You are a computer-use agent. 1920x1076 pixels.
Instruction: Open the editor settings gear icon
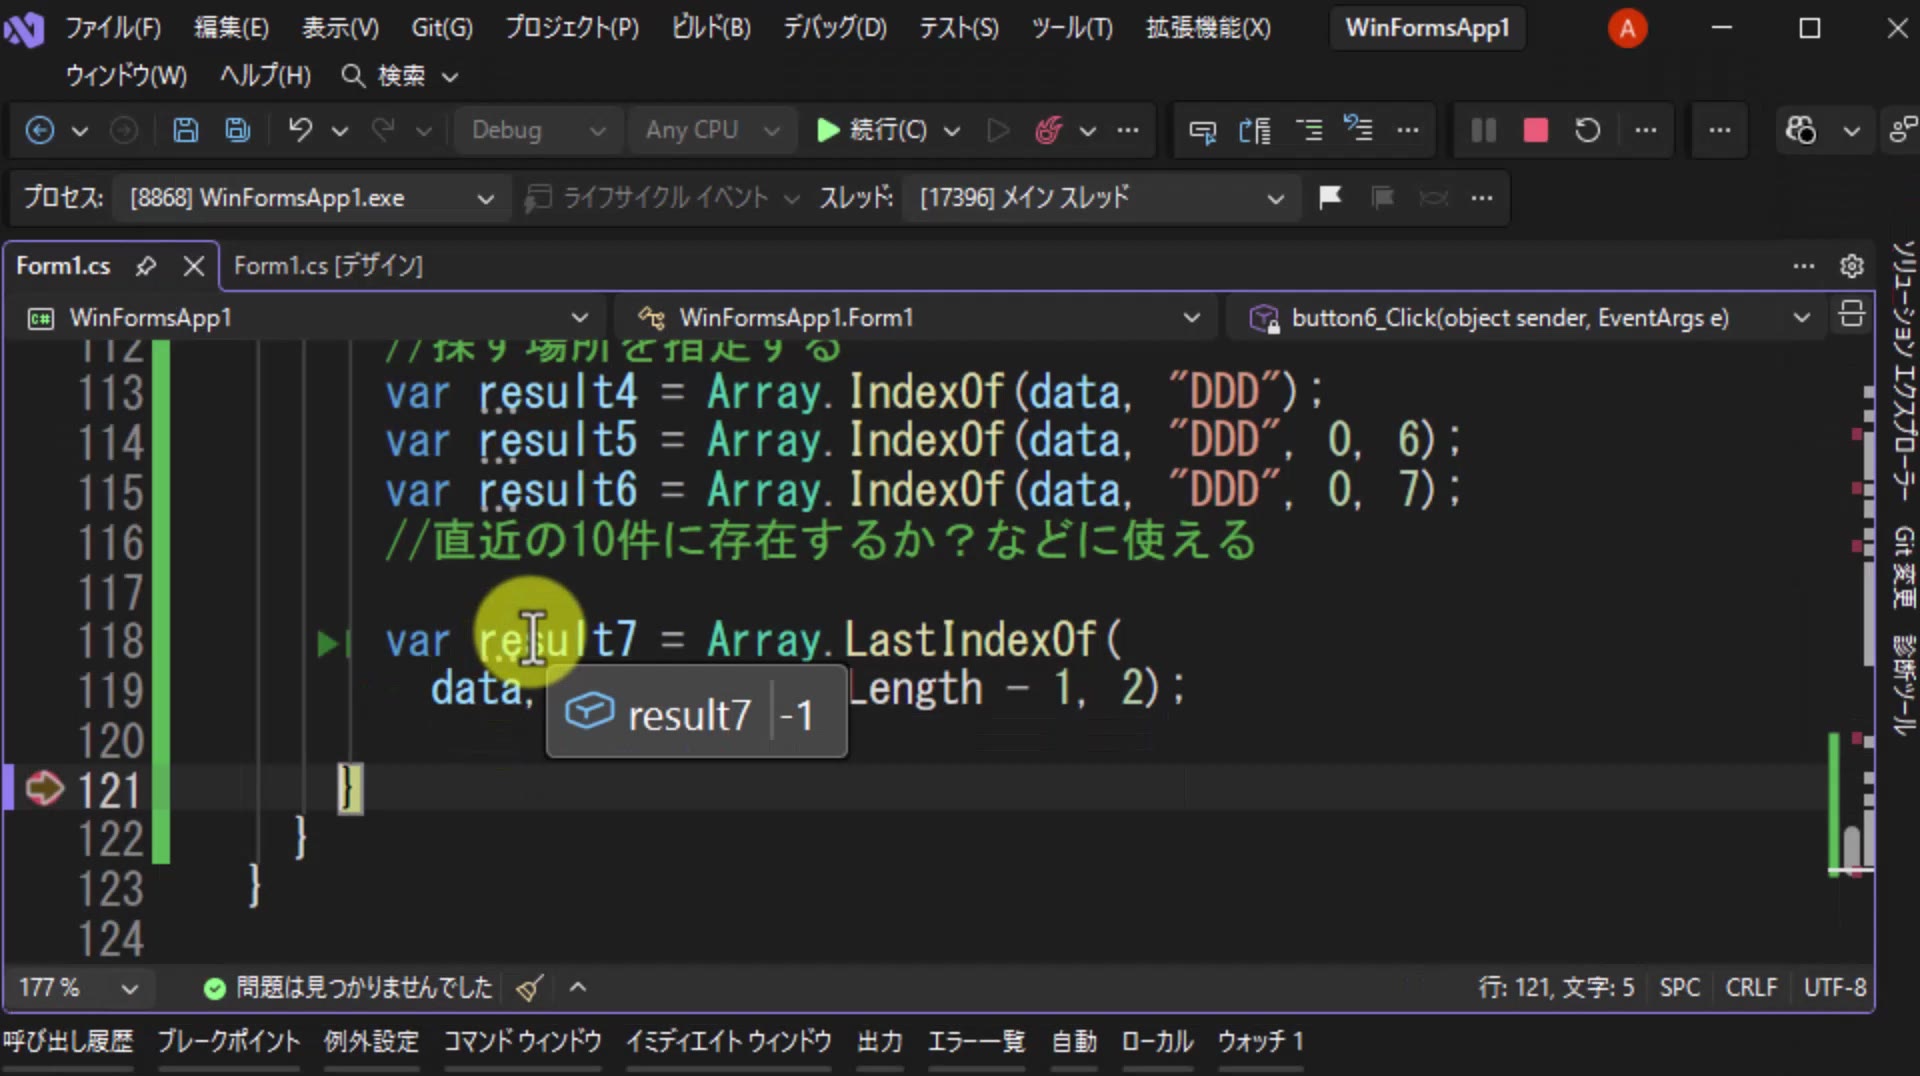(1851, 266)
